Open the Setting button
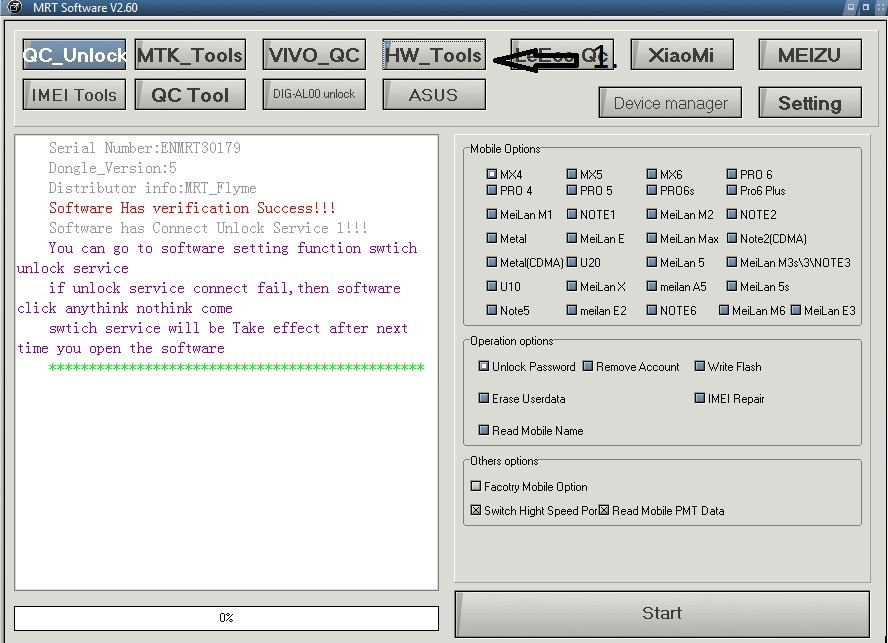888x643 pixels. [x=810, y=103]
